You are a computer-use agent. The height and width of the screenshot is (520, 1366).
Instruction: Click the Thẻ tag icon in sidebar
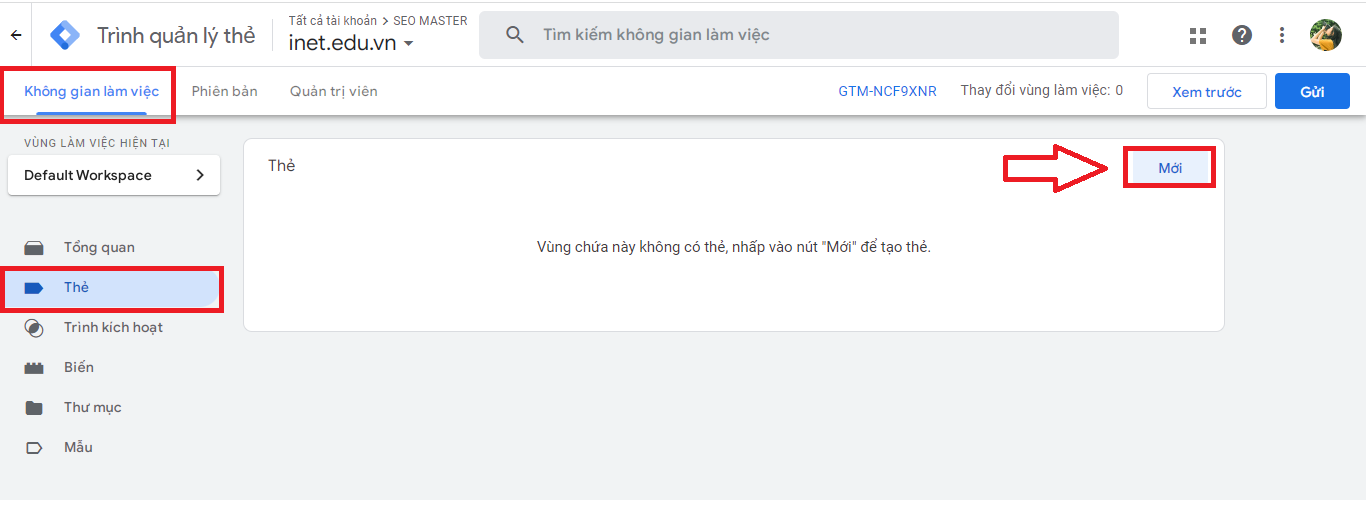coord(34,288)
